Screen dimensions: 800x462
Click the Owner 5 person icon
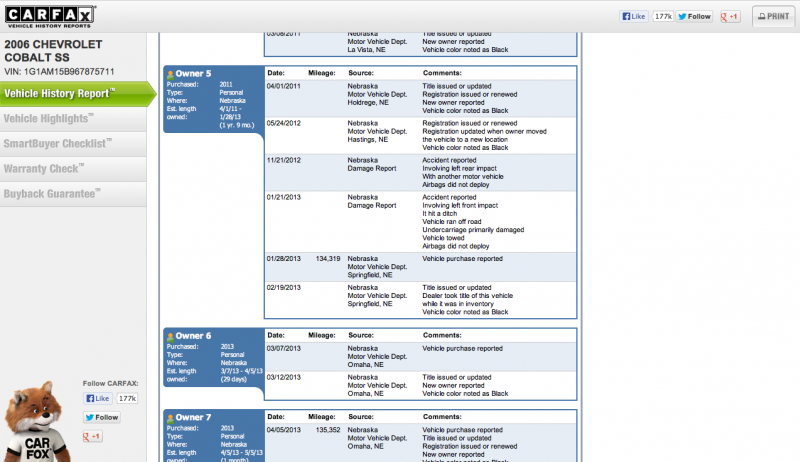(x=170, y=74)
